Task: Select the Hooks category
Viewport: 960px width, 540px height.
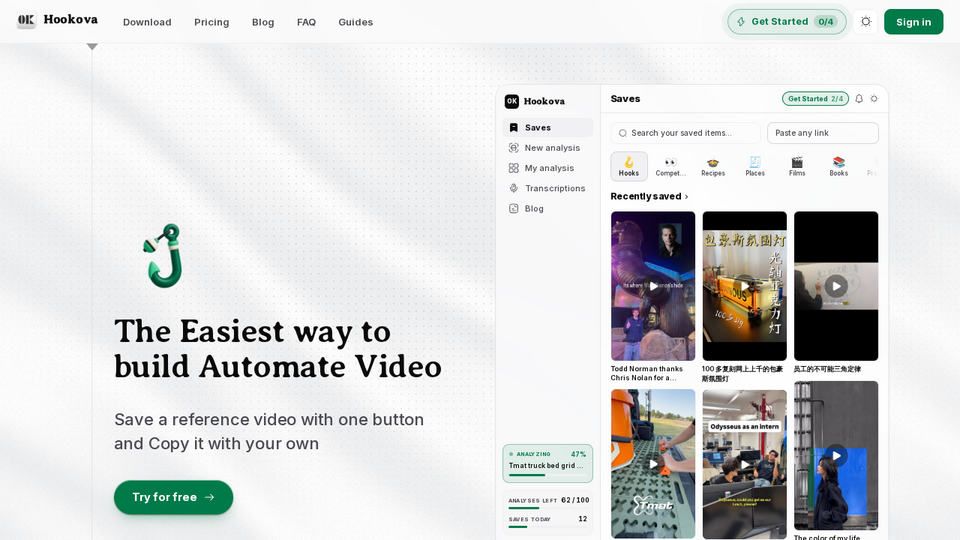Action: pyautogui.click(x=629, y=166)
